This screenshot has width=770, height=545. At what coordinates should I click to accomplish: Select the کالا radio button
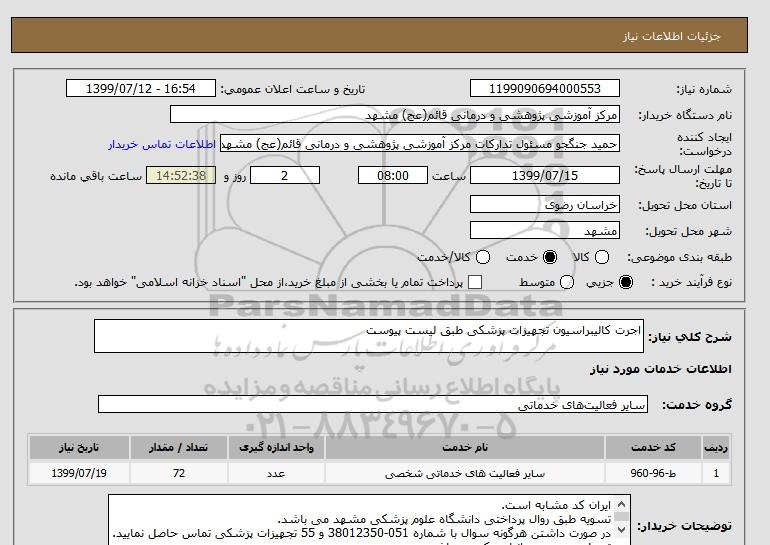click(x=602, y=257)
